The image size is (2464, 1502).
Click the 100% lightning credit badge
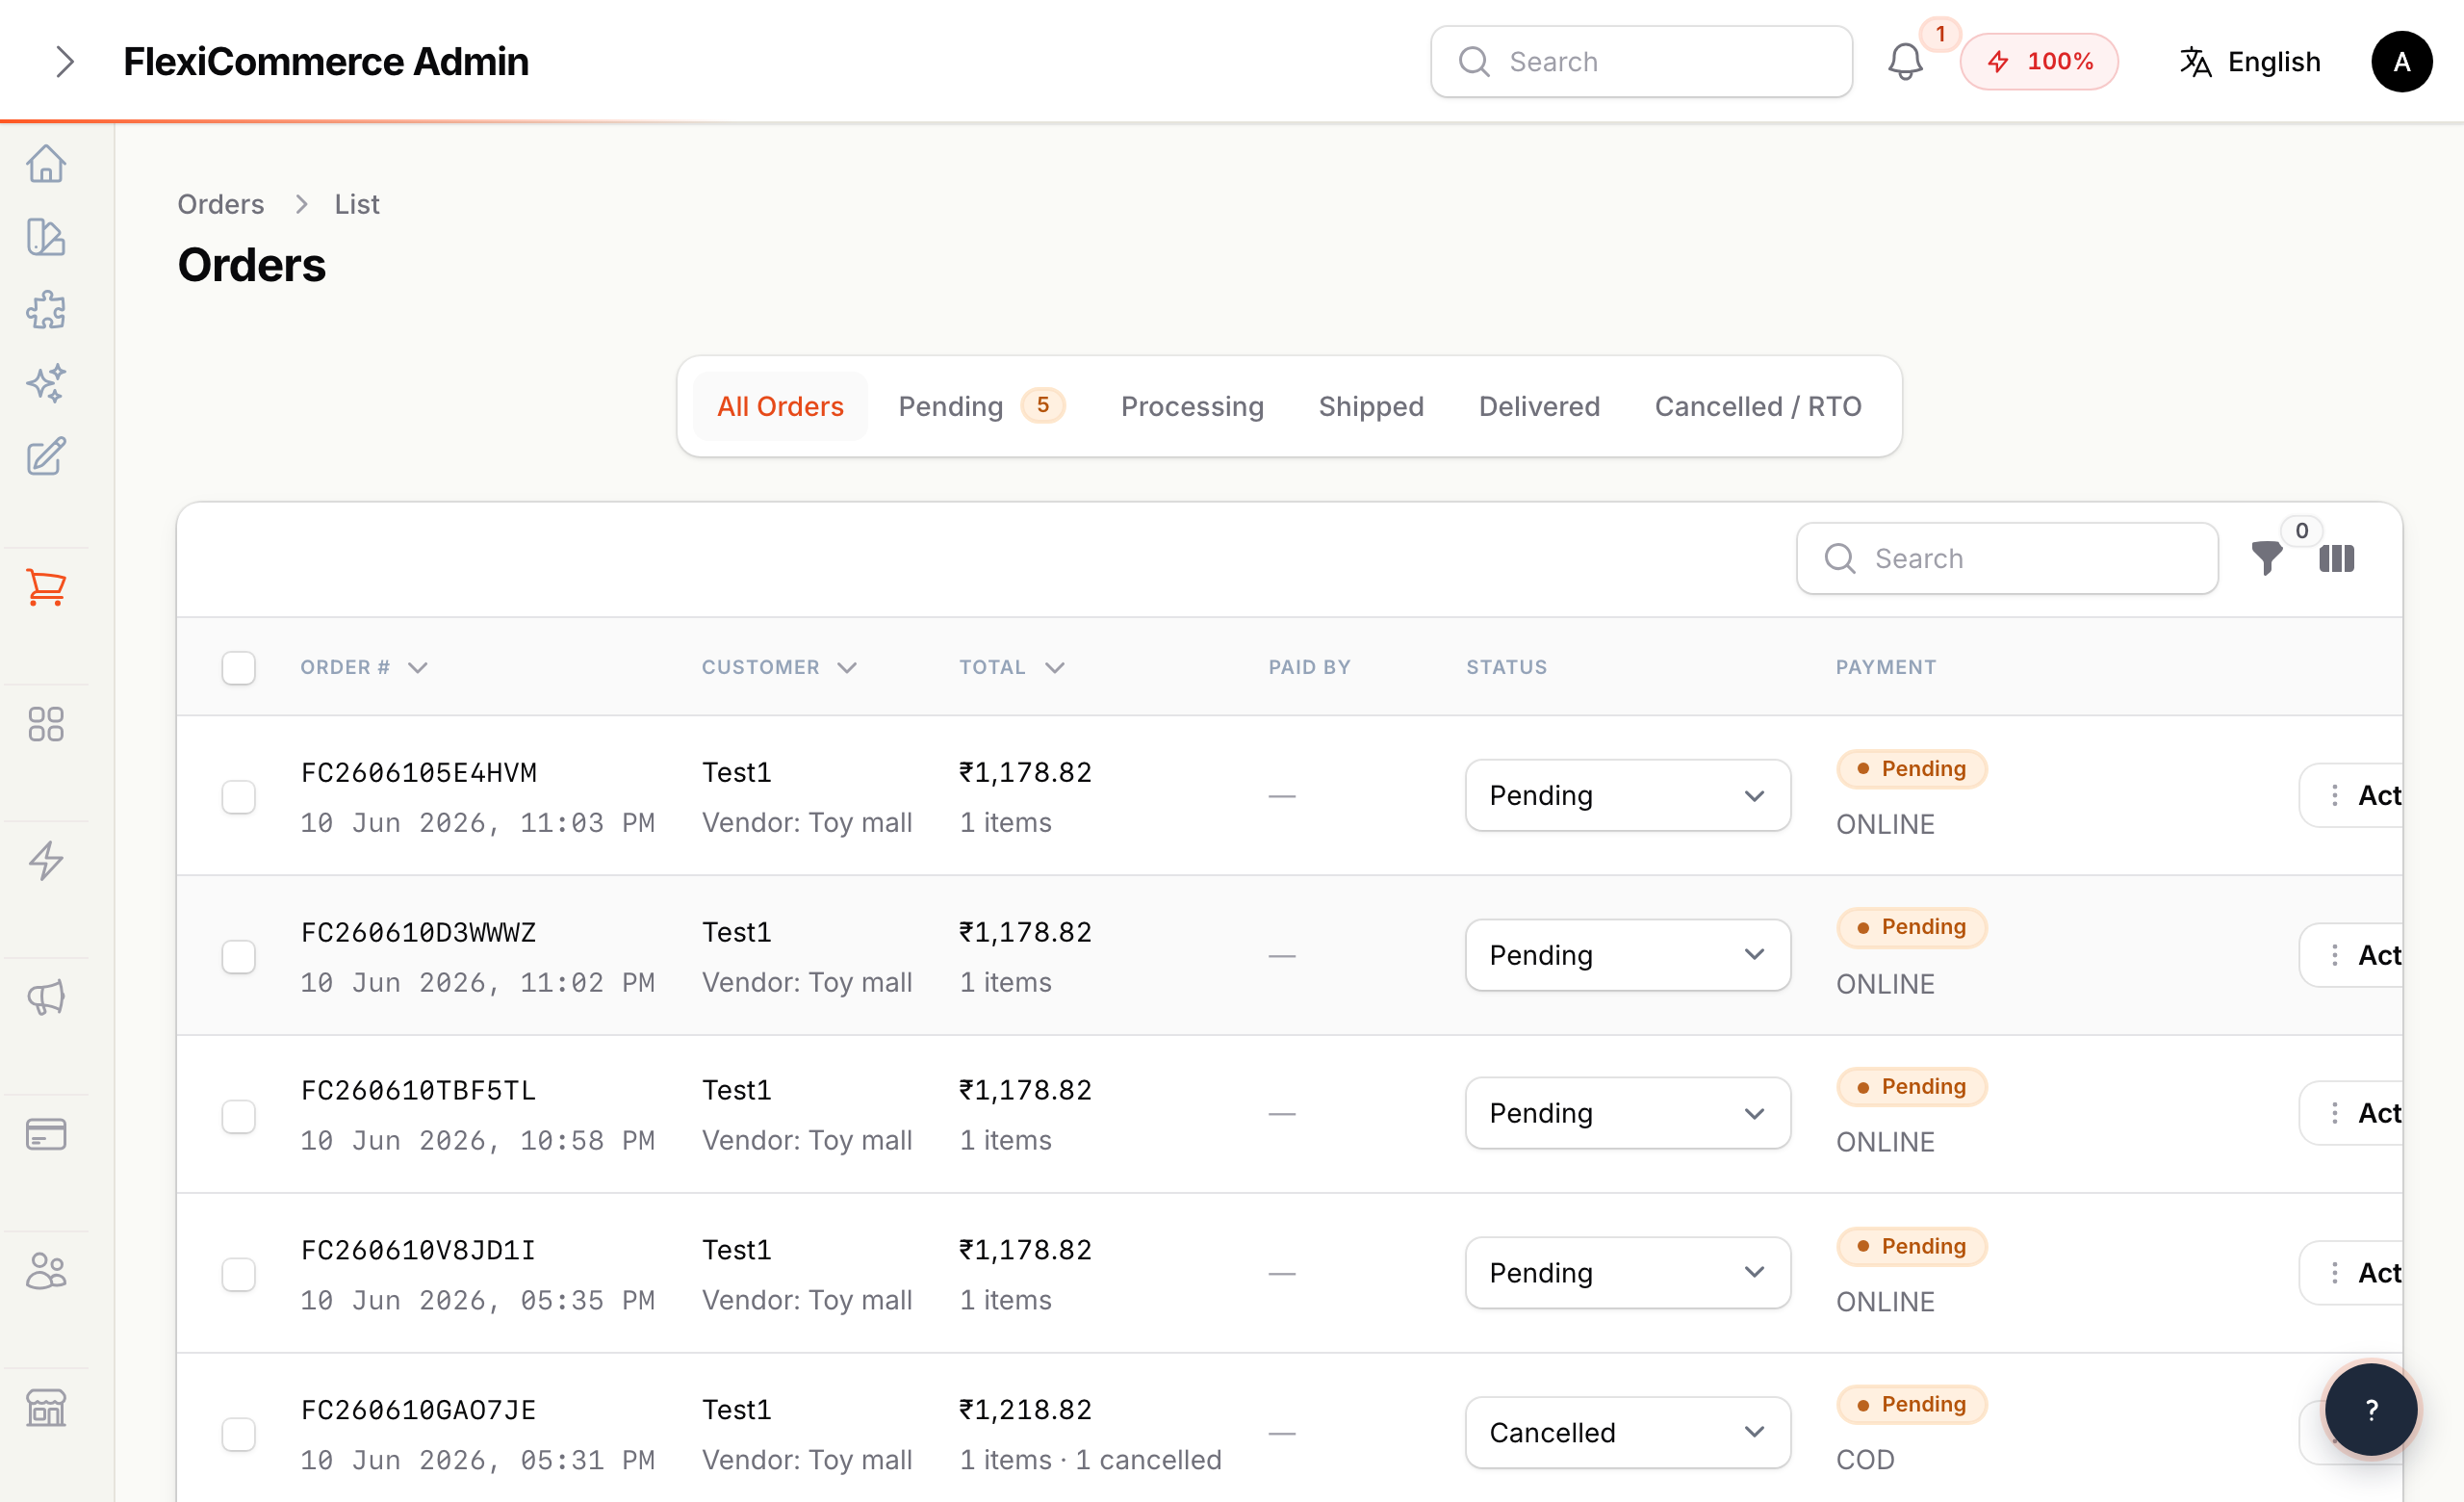coord(2039,62)
